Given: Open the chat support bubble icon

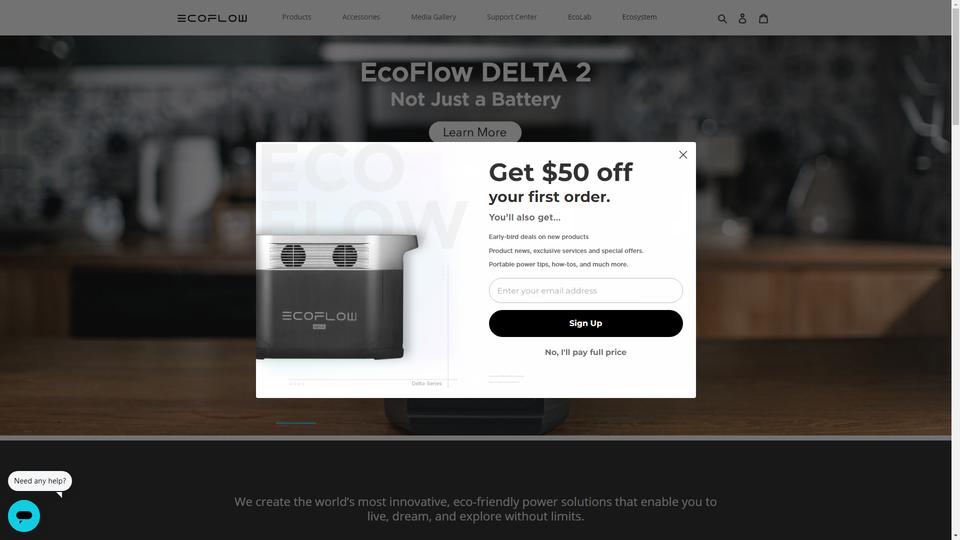Looking at the screenshot, I should 24,516.
